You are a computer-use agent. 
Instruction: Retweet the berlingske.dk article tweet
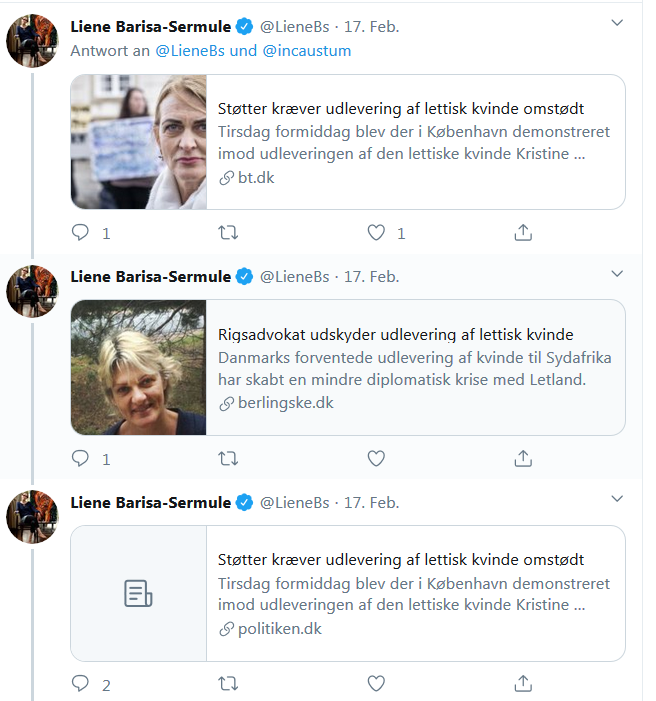pyautogui.click(x=228, y=458)
